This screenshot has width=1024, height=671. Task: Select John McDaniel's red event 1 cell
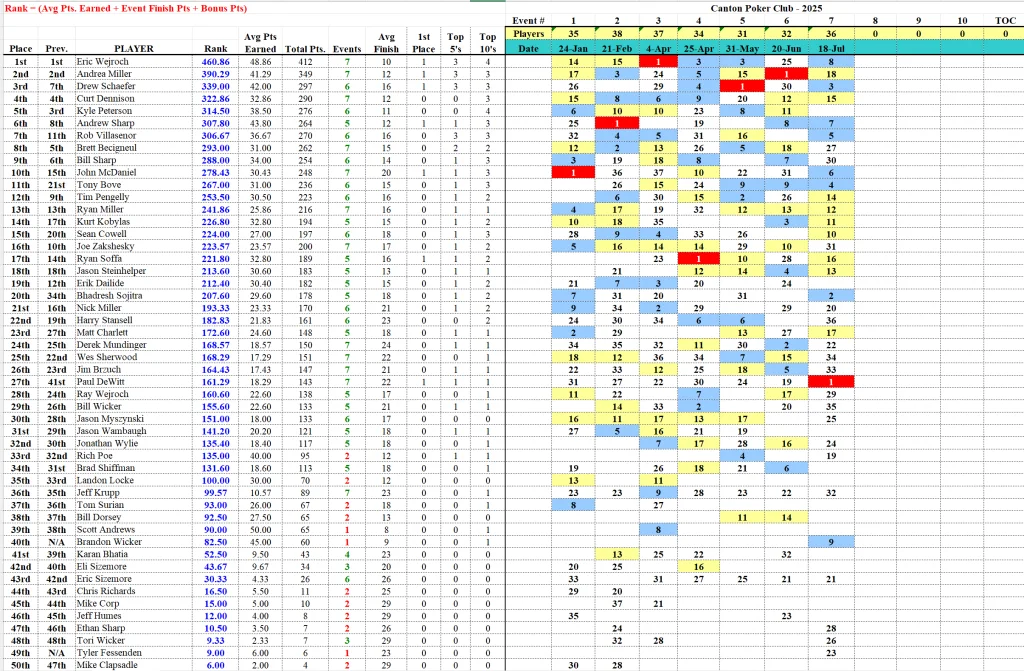pos(573,172)
